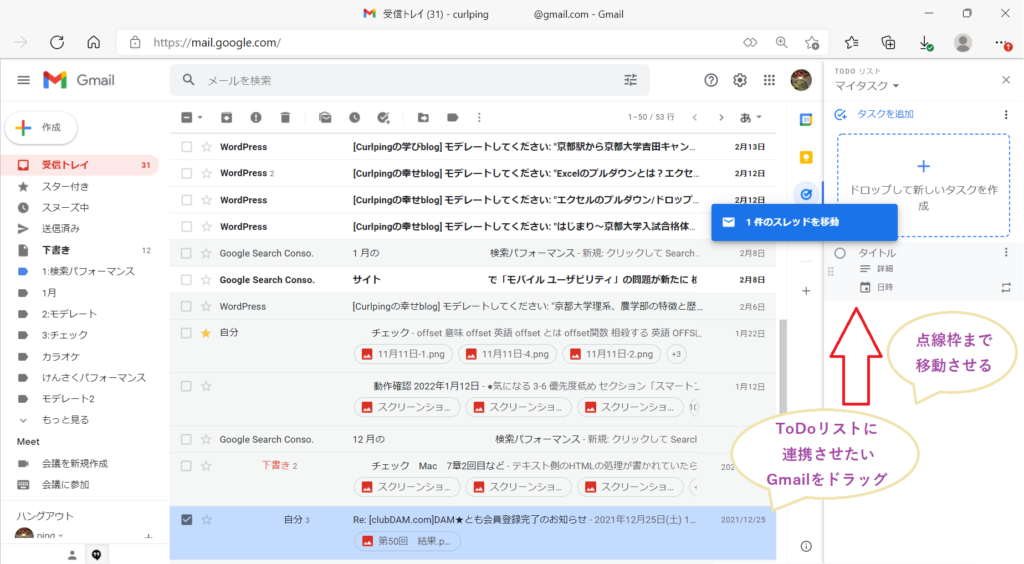Open task item options three dots
The height and width of the screenshot is (564, 1024).
click(1006, 252)
